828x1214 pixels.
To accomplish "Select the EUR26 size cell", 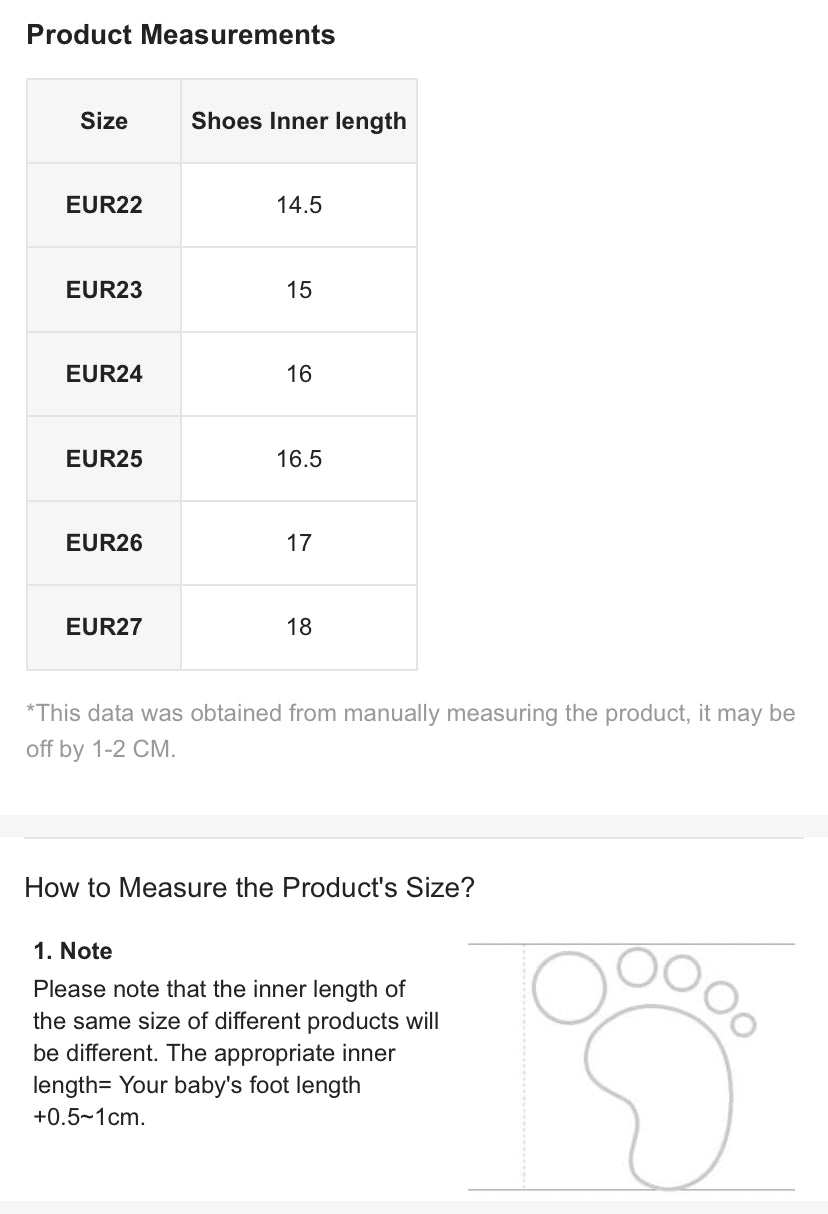I will point(104,543).
